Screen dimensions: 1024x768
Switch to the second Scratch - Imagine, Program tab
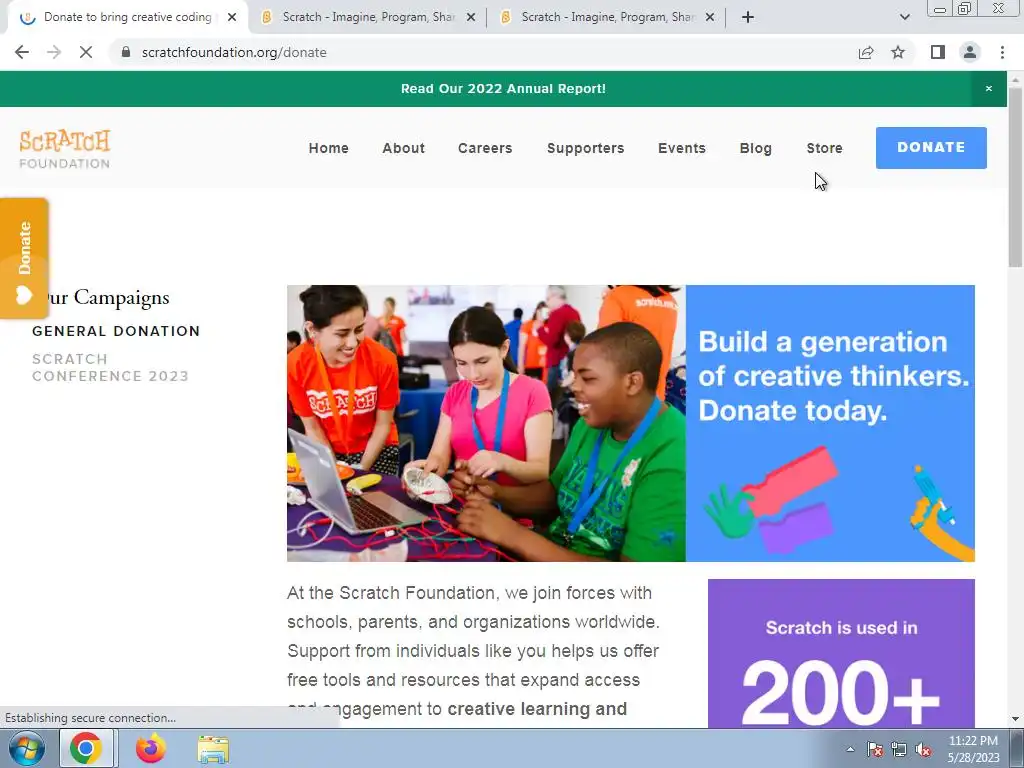coord(368,18)
